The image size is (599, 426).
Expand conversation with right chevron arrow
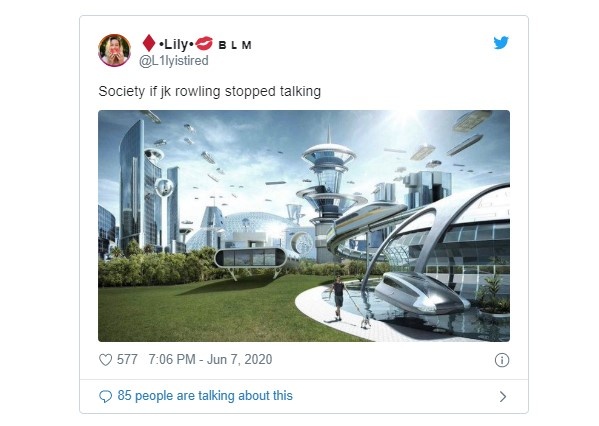[x=503, y=397]
